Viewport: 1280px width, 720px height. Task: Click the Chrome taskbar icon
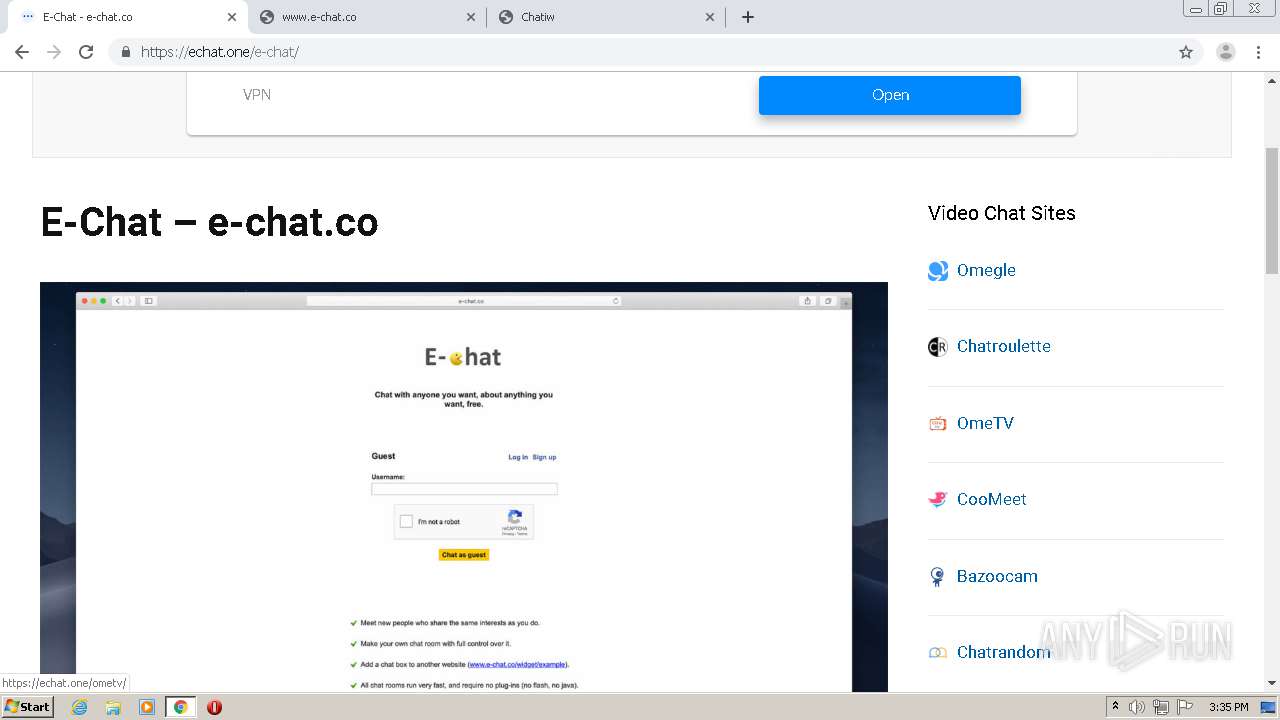[181, 707]
